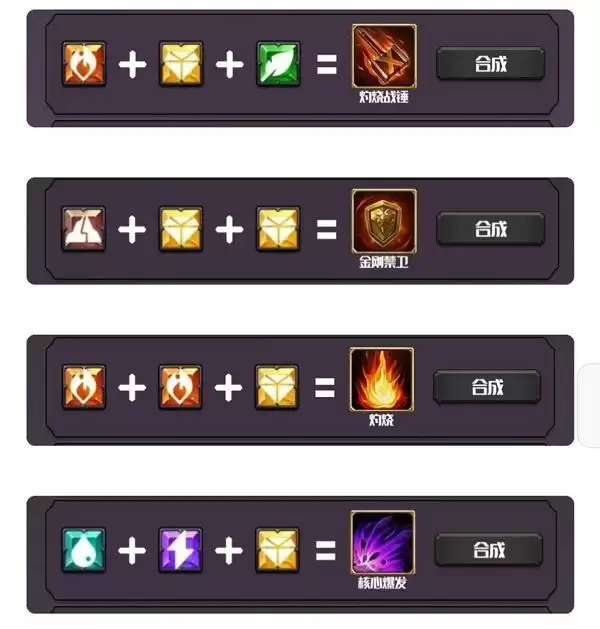
Task: Select the third yellow gem in the 金刚禁卫 recipe
Action: click(278, 229)
